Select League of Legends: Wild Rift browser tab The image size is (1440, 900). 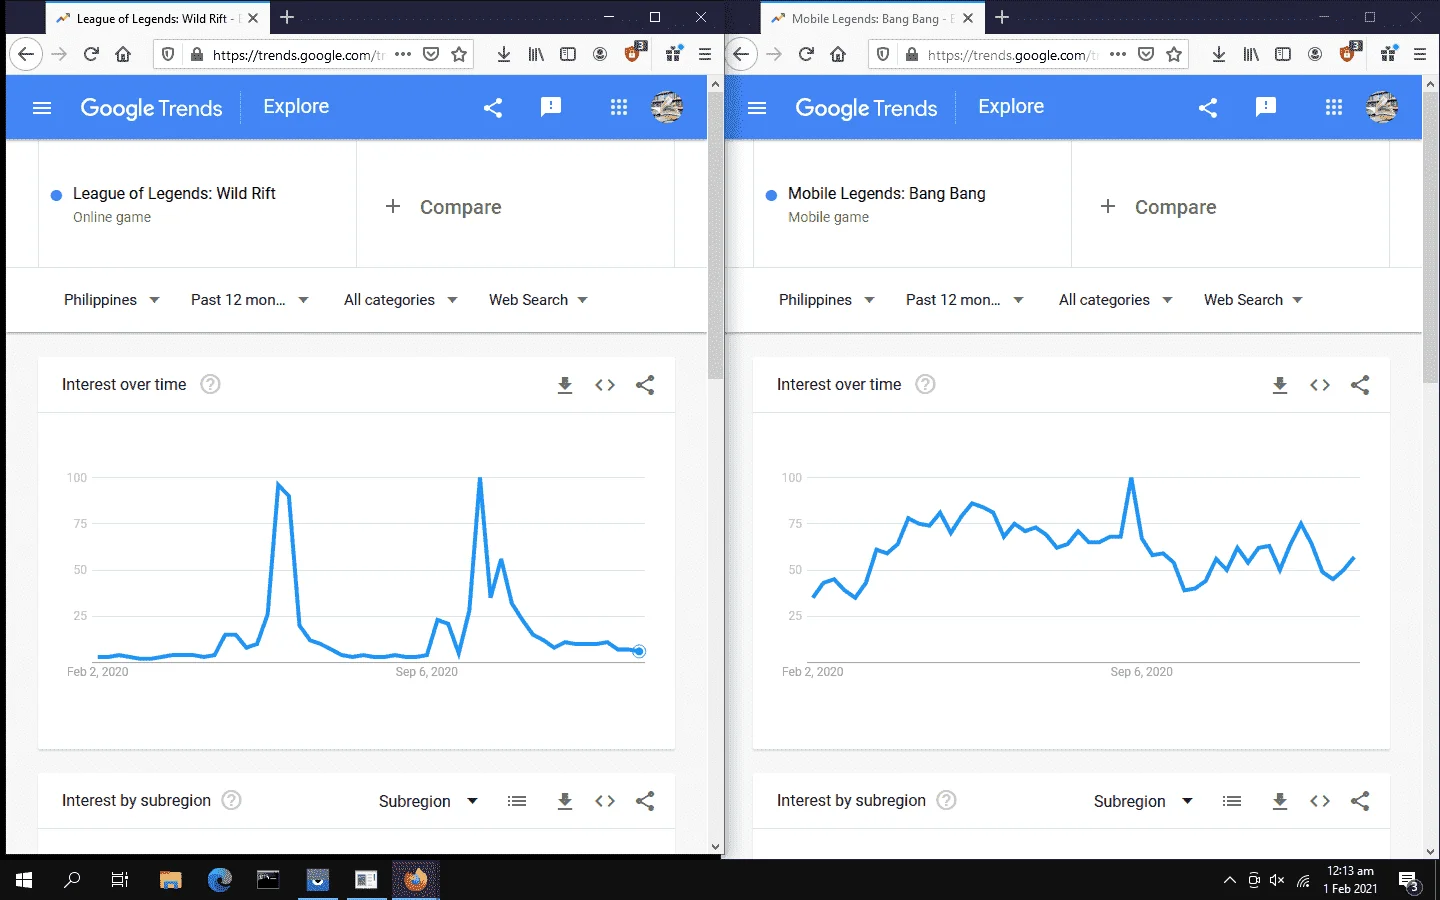(157, 18)
